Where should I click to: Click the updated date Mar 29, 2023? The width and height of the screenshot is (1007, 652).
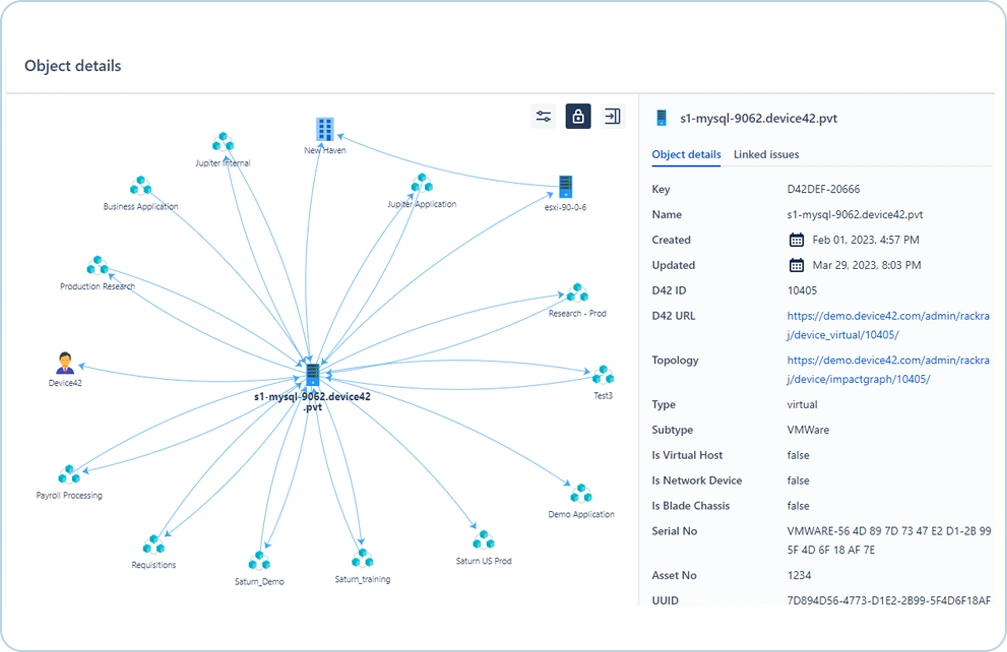pyautogui.click(x=866, y=265)
